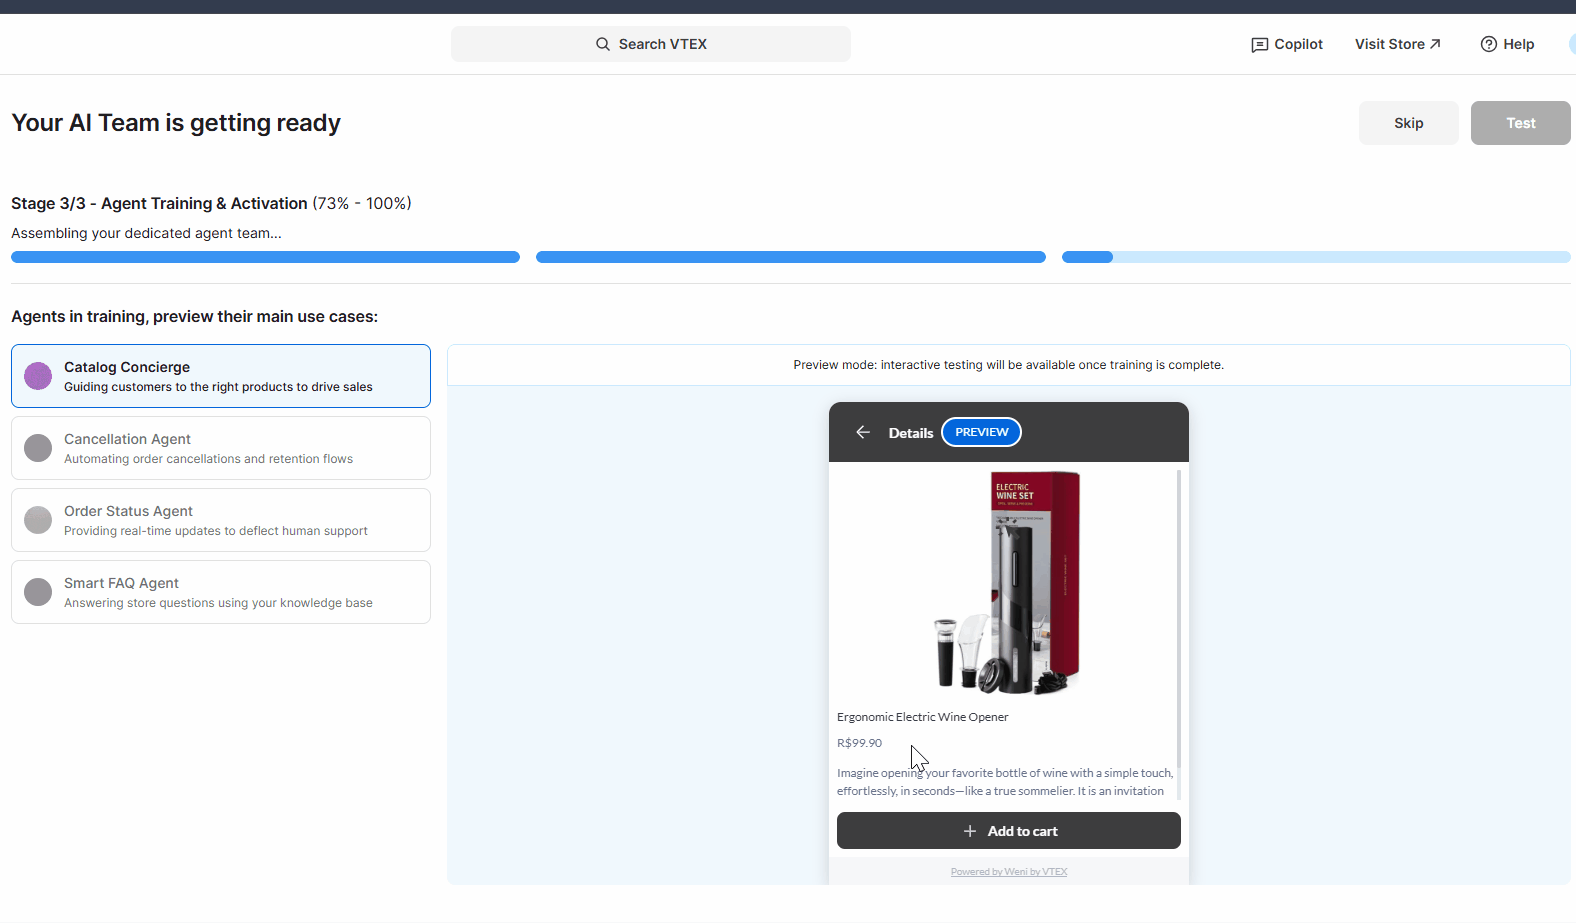Click the Add to cart button
Viewport: 1576px width, 923px height.
pos(1008,831)
